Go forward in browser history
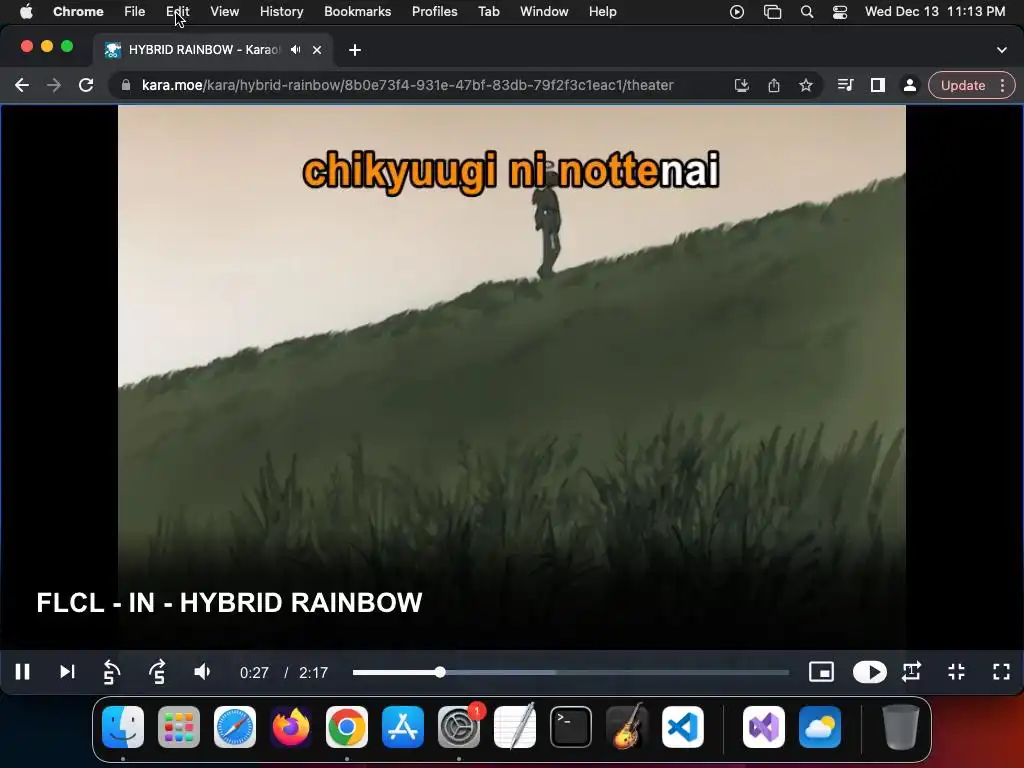 [x=54, y=85]
